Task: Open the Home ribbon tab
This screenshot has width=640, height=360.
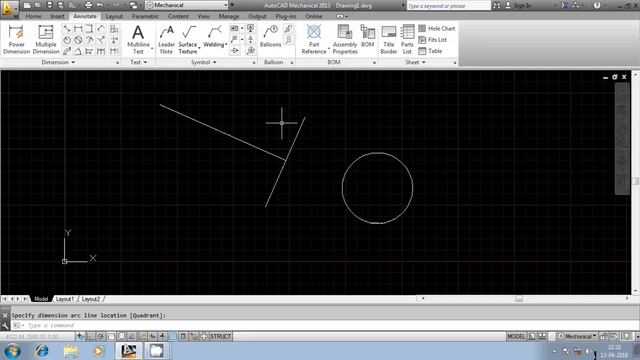Action: tap(33, 16)
